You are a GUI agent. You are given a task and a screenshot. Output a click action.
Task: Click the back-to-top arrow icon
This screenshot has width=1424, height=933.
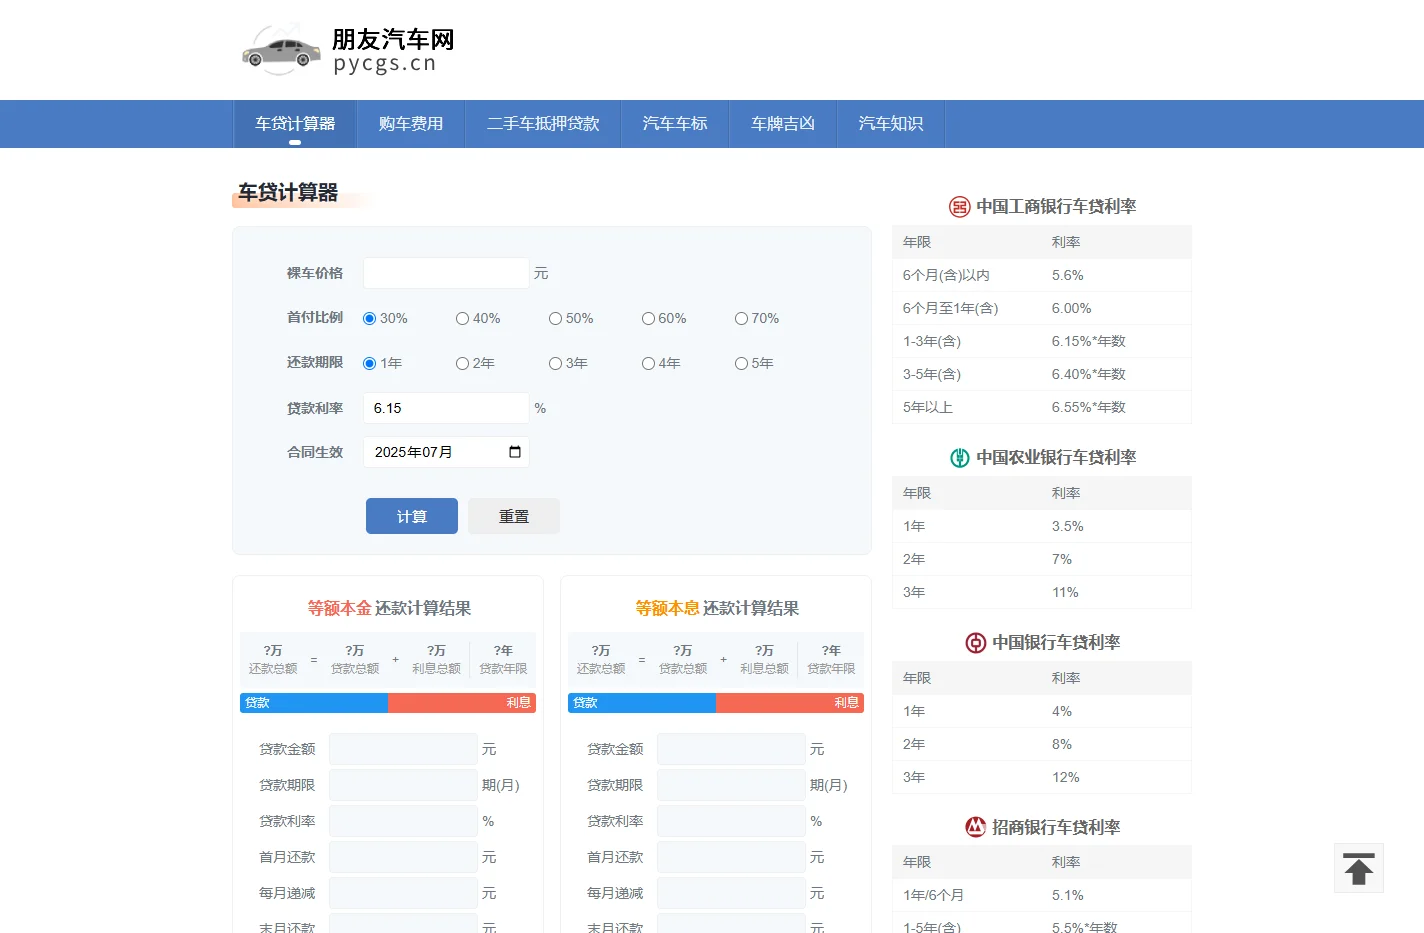(1359, 868)
